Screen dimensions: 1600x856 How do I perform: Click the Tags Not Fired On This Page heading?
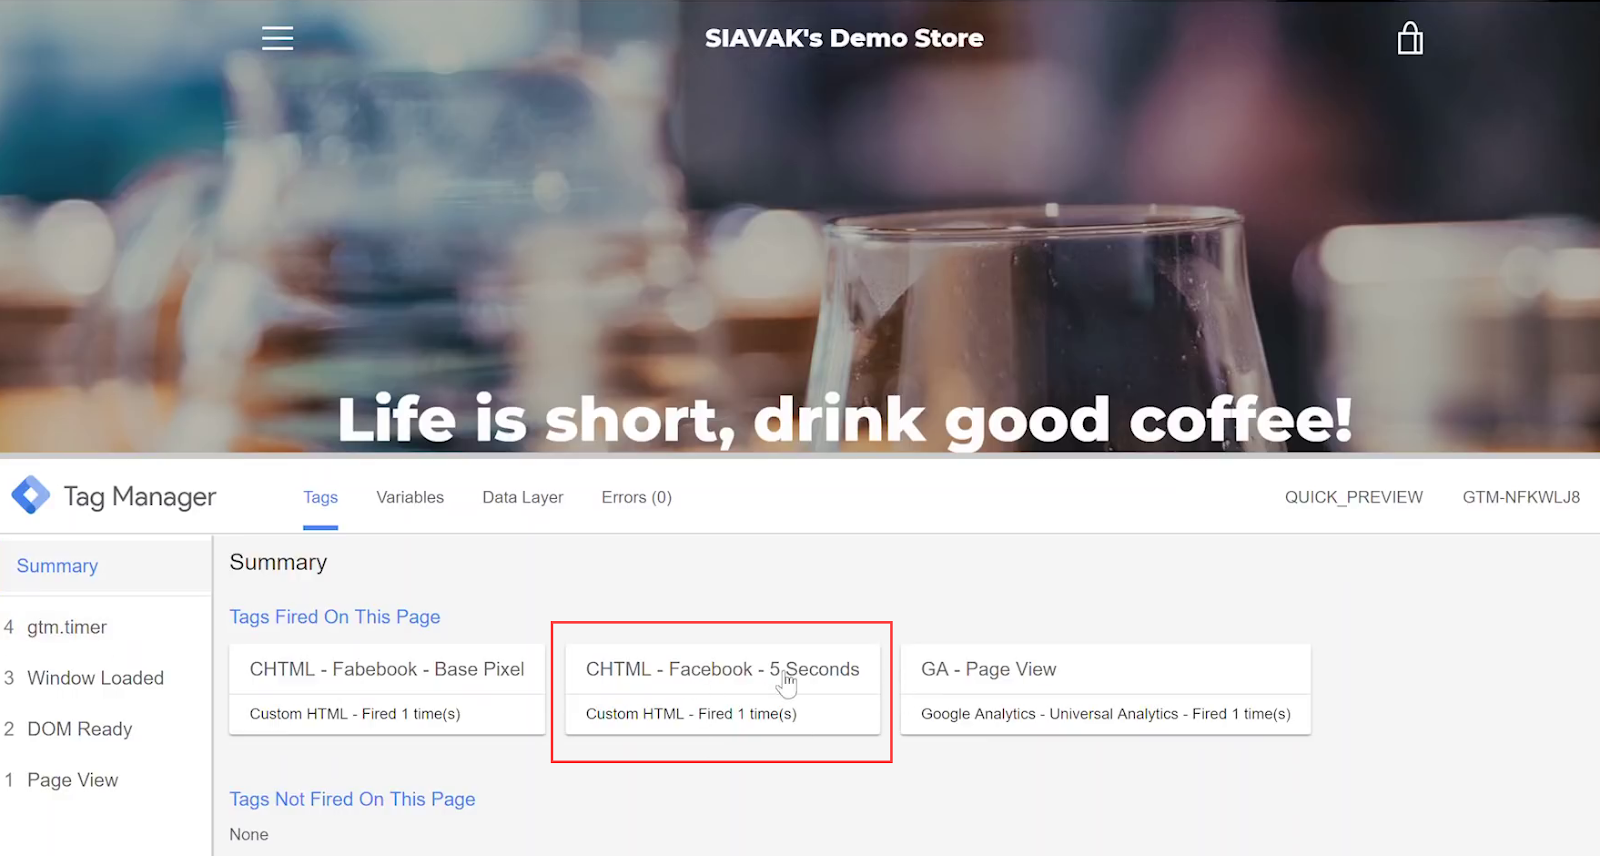point(352,799)
